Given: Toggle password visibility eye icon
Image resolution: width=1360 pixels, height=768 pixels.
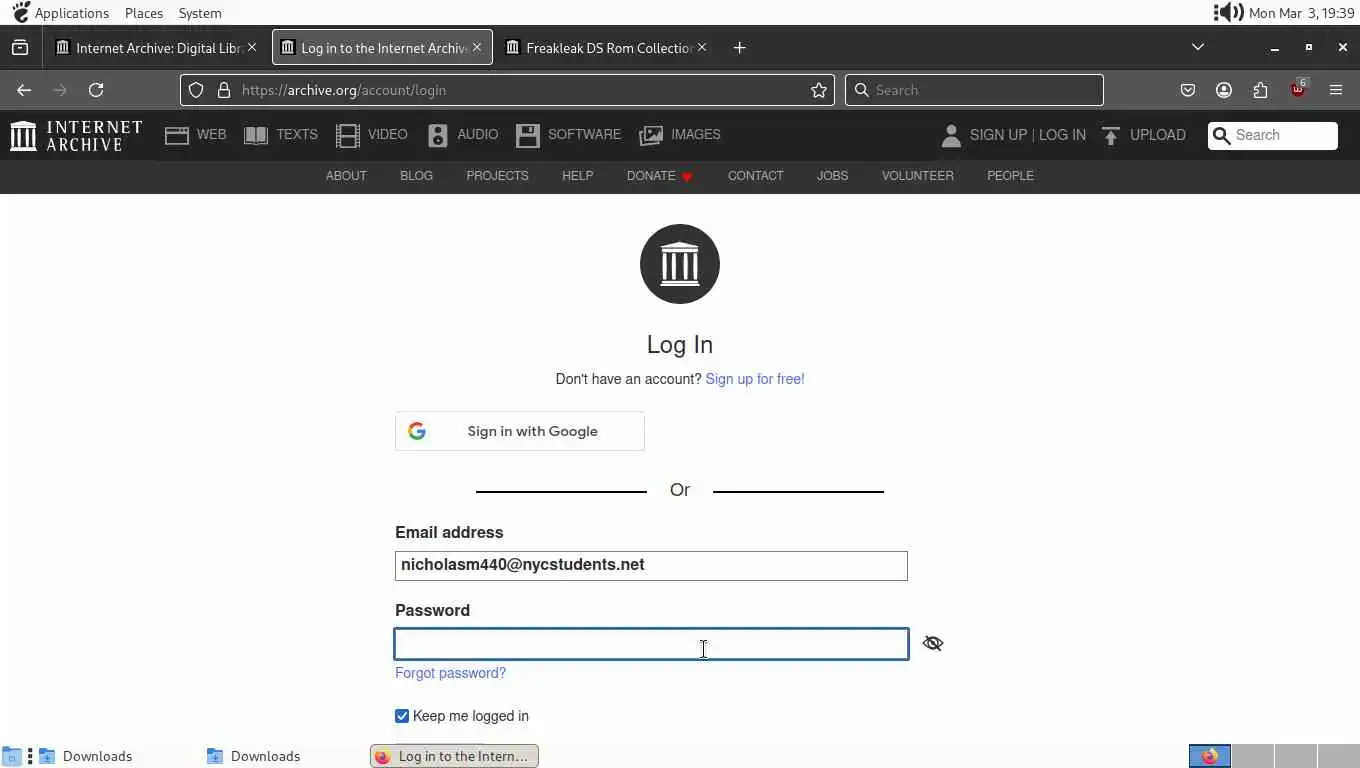Looking at the screenshot, I should (933, 643).
